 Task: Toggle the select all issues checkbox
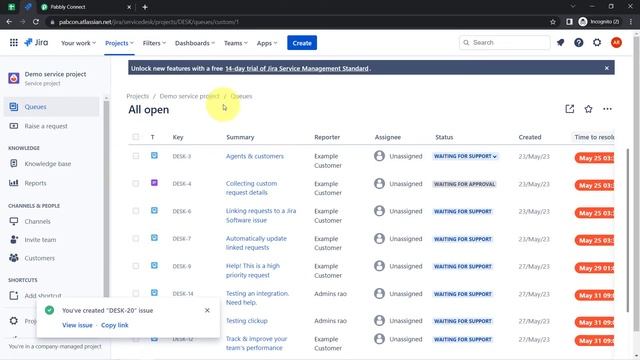click(x=136, y=137)
